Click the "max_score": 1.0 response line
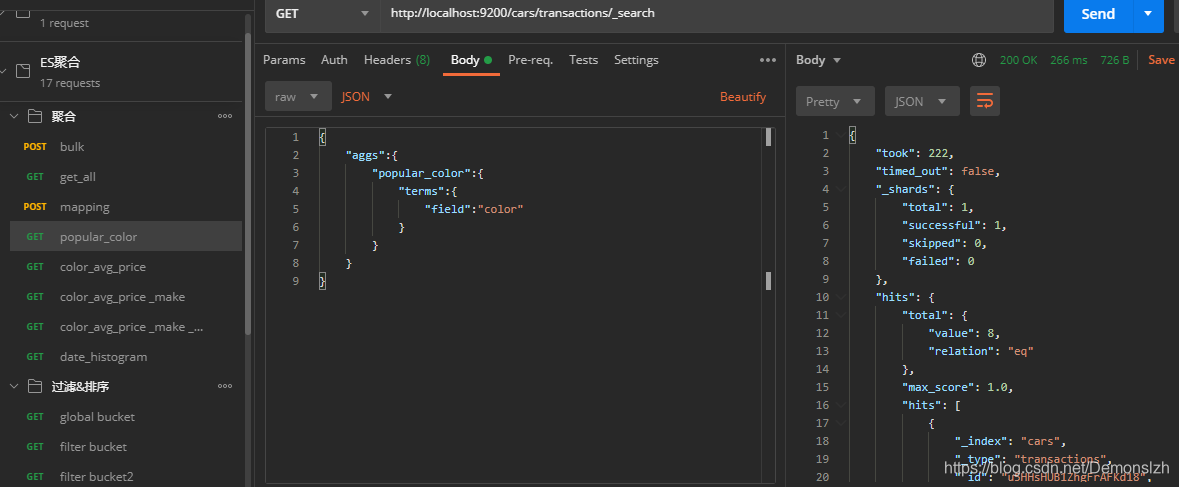The width and height of the screenshot is (1179, 487). pos(958,388)
